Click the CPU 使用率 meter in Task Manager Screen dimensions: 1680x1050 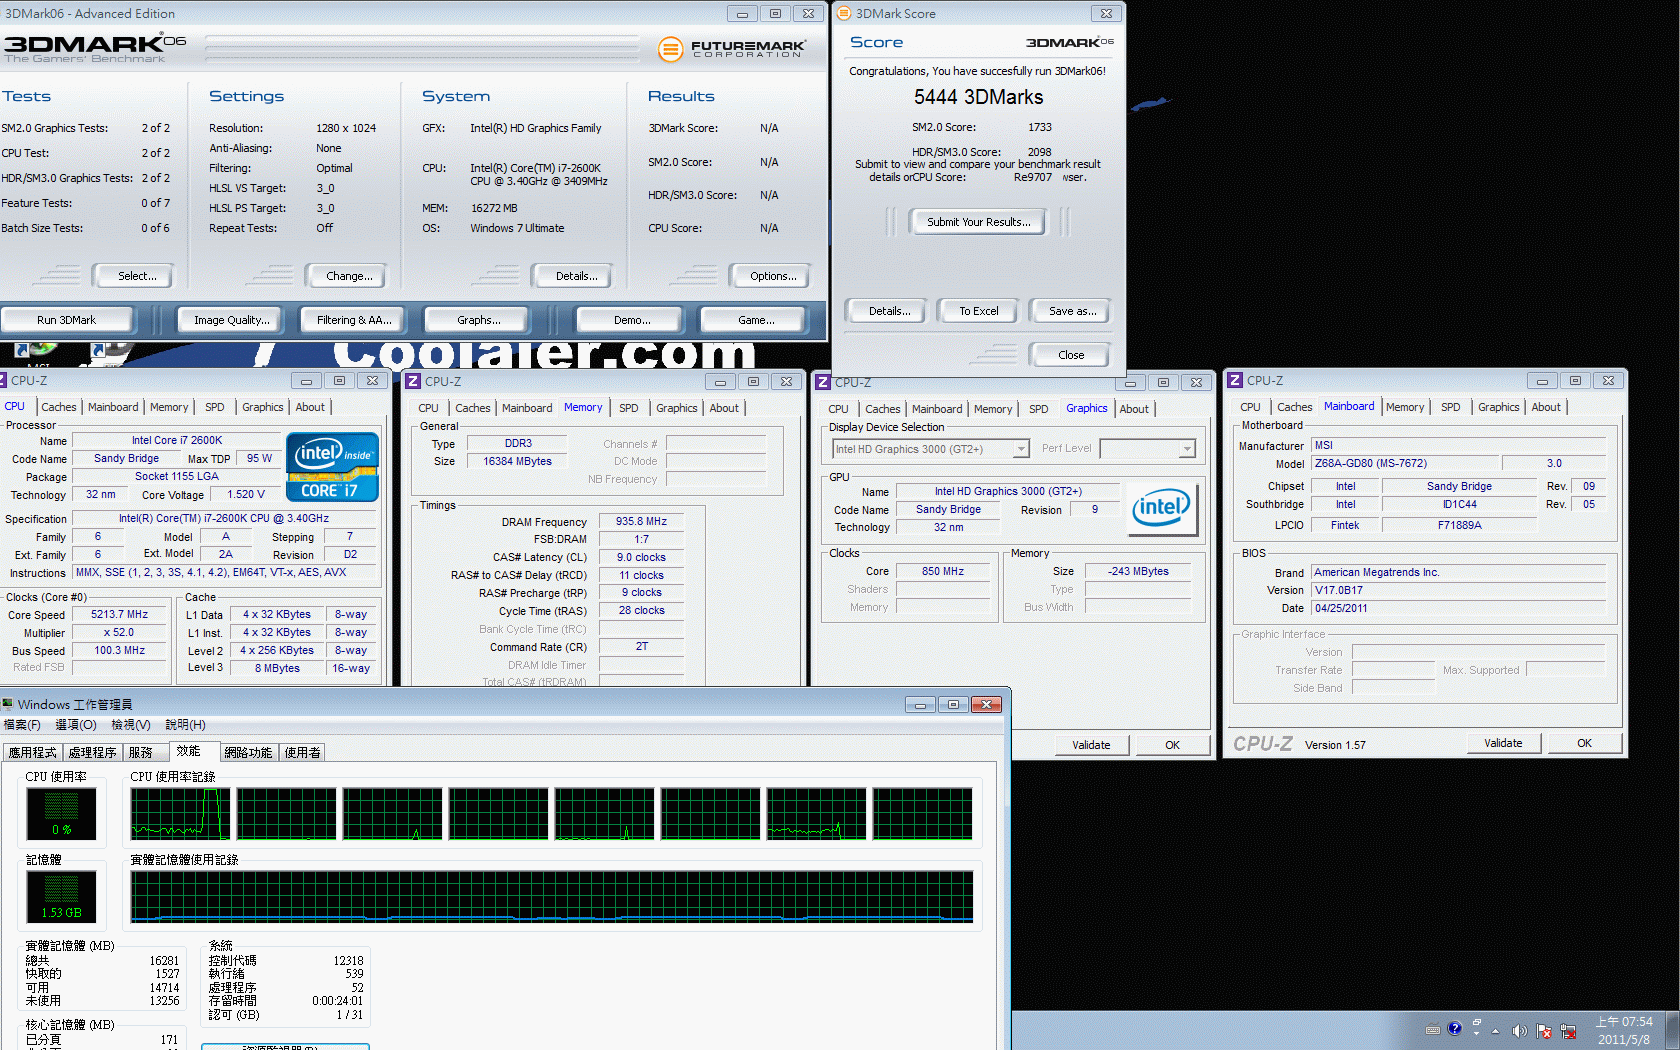(x=61, y=814)
